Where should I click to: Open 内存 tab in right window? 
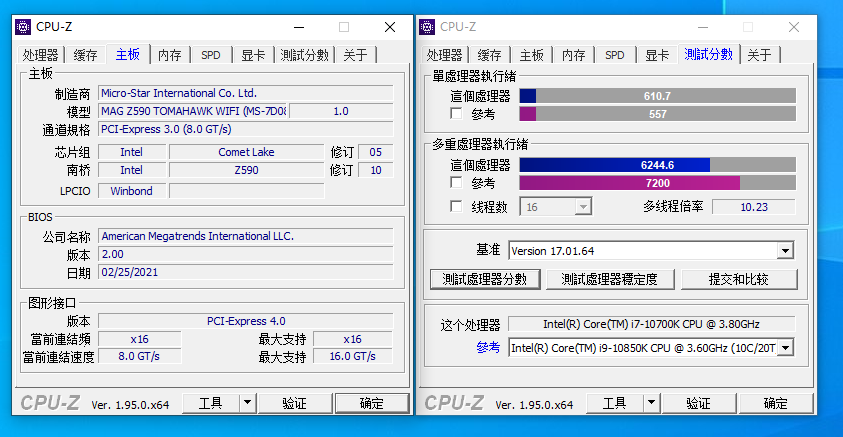(574, 55)
